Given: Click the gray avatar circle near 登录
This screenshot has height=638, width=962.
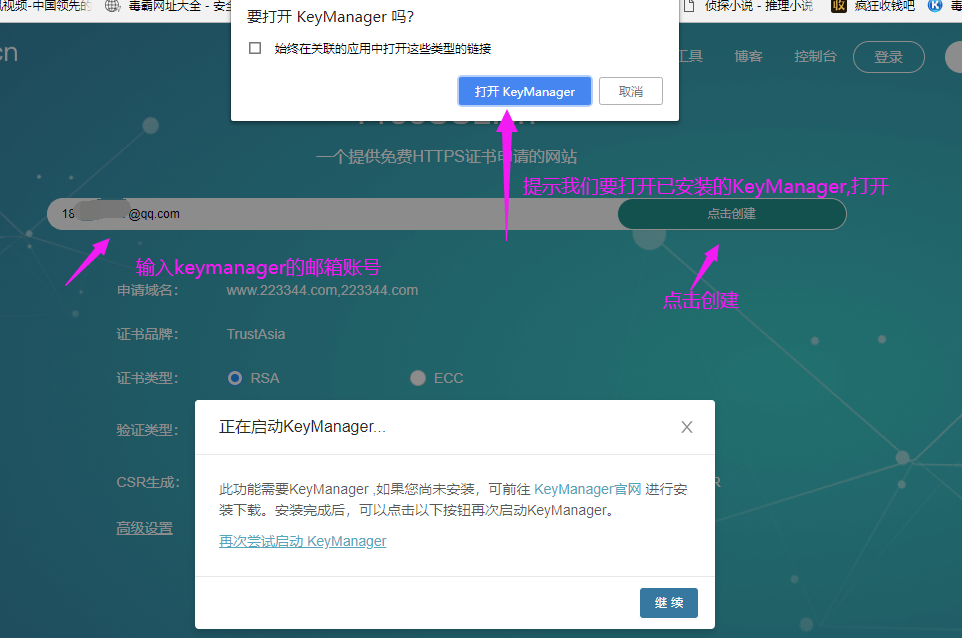Looking at the screenshot, I should pyautogui.click(x=953, y=57).
